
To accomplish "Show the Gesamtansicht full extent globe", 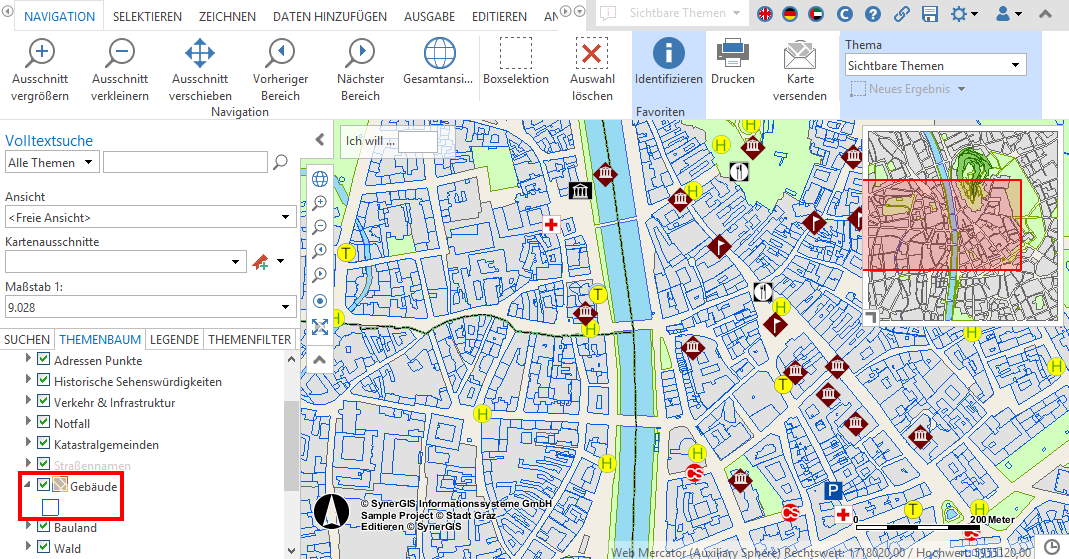I will point(438,61).
